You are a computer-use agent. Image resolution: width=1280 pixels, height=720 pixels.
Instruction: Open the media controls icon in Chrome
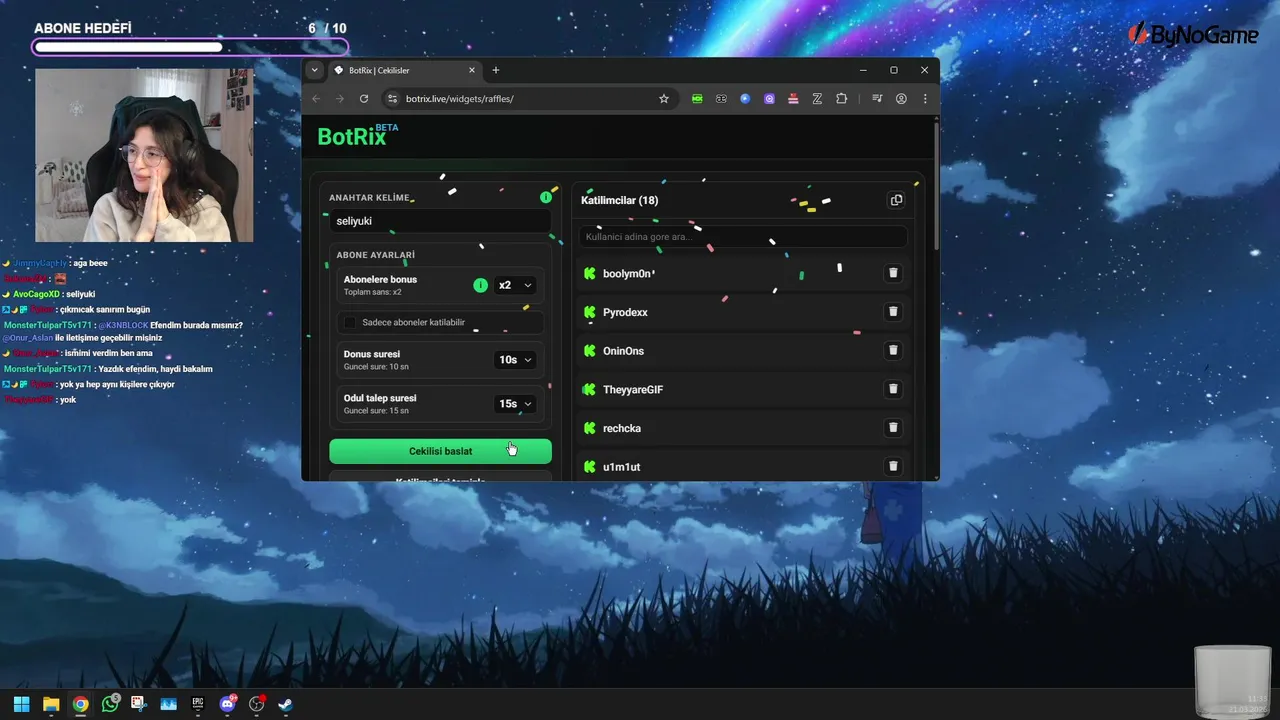pos(877,99)
